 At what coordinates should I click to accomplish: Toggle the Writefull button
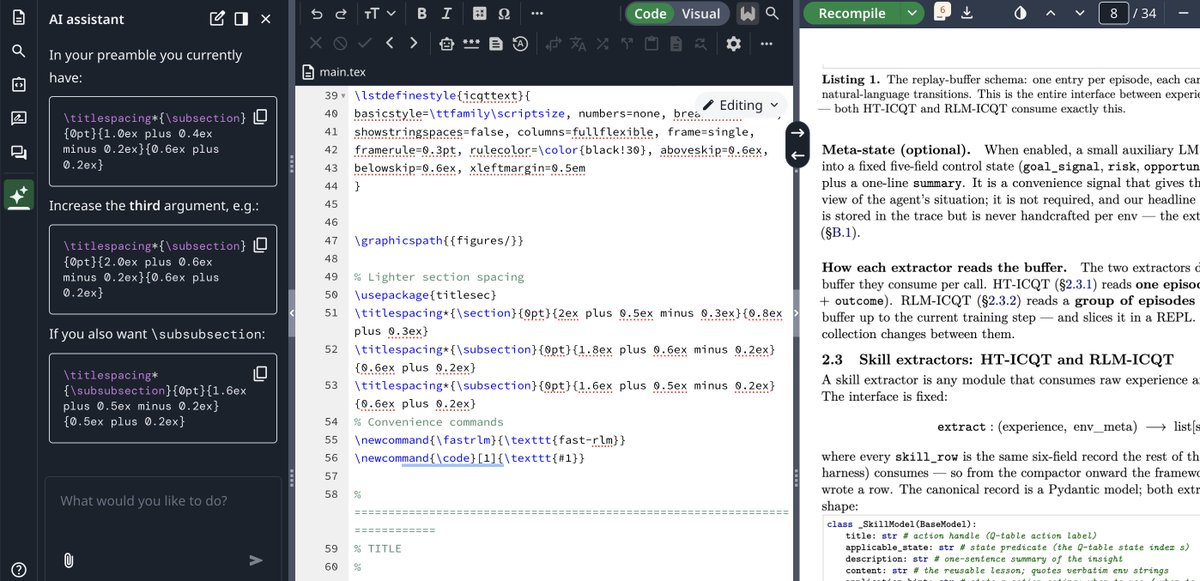(x=747, y=14)
